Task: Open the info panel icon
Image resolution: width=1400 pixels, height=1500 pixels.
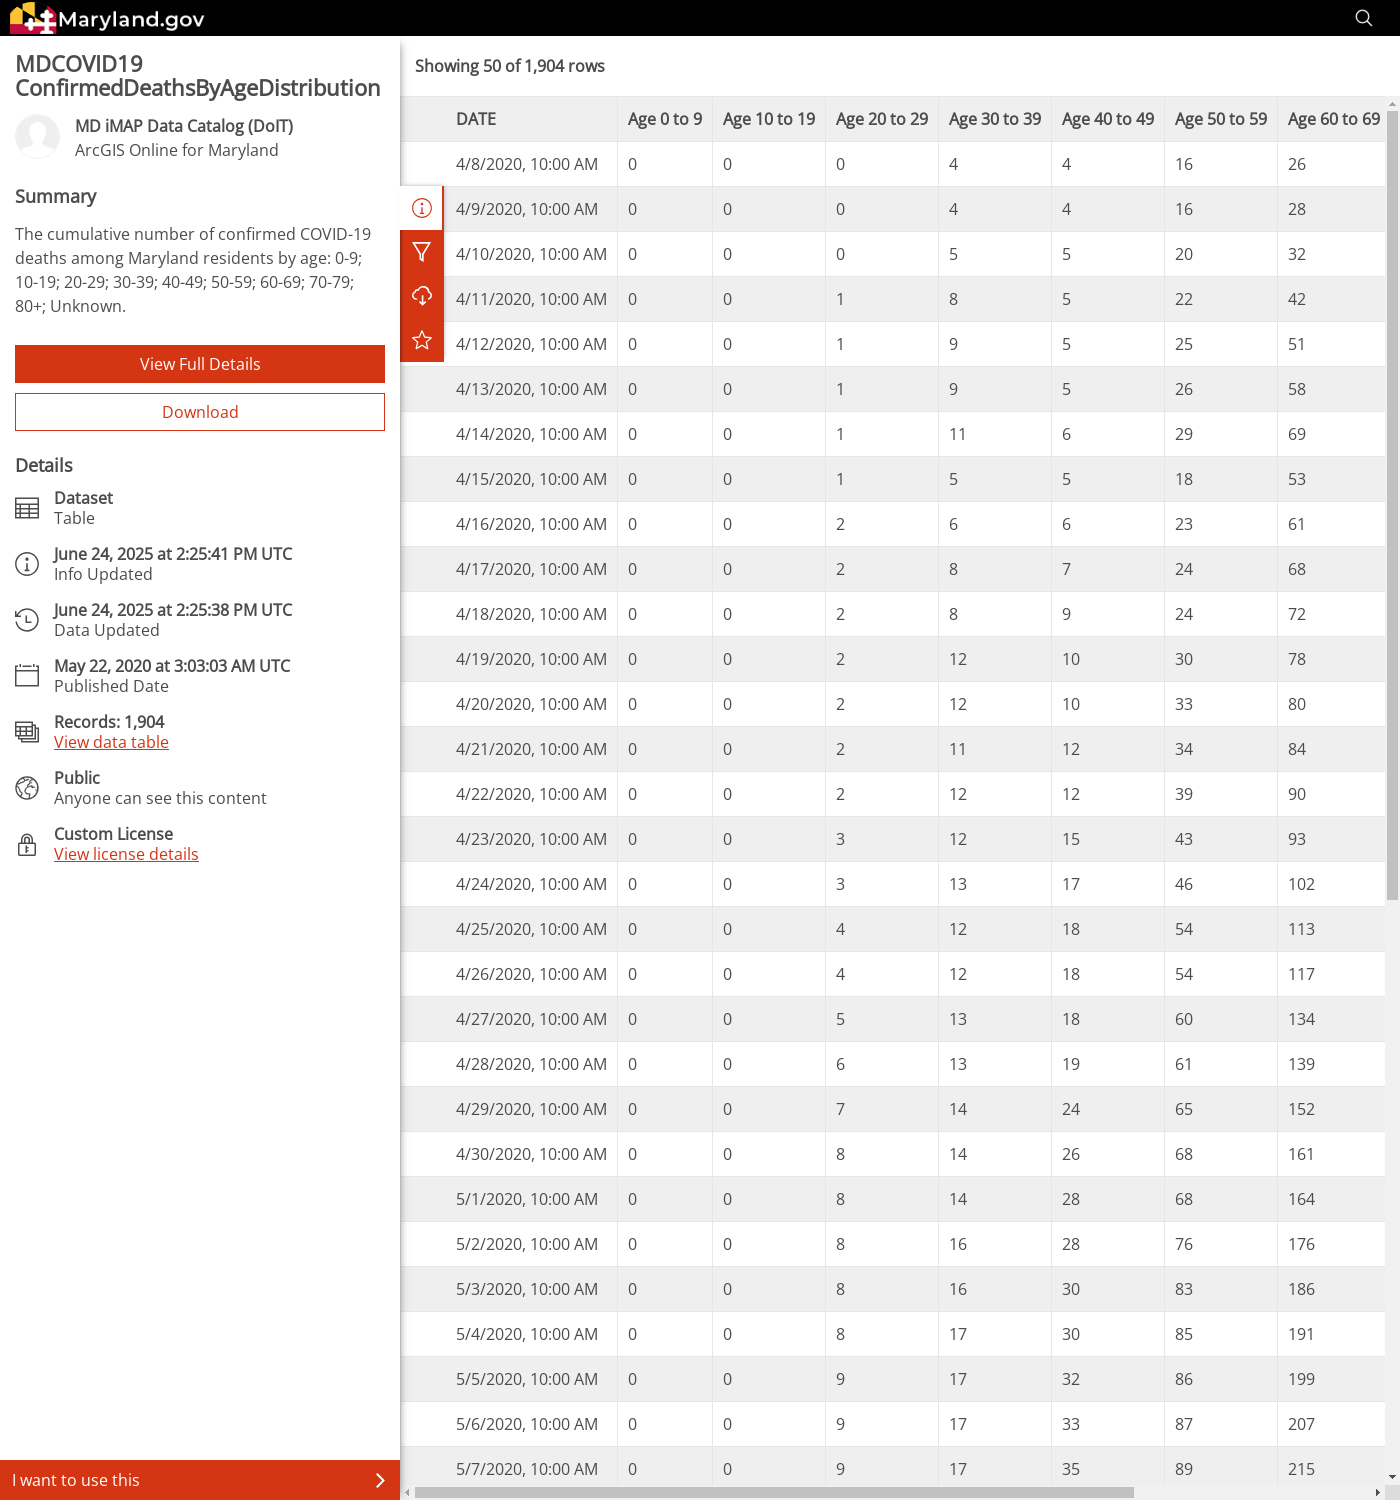Action: click(422, 208)
